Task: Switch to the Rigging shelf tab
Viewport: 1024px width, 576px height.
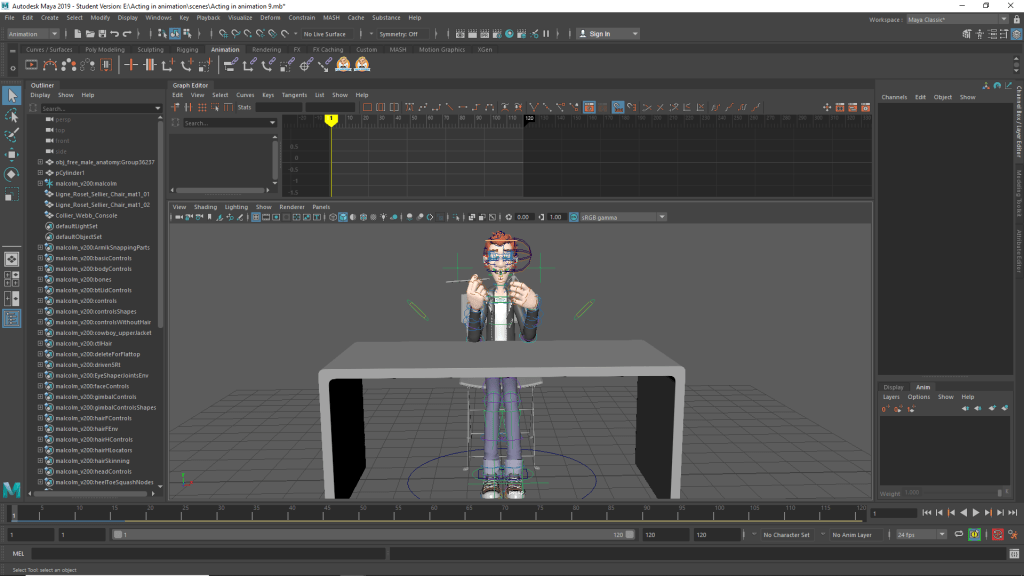Action: 187,49
